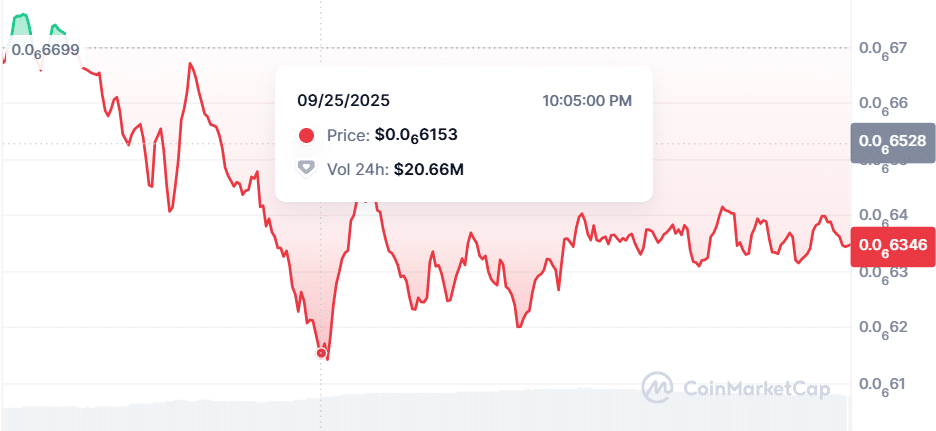This screenshot has height=431, width=936.
Task: Click the 0.0₆64 price axis label
Action: 882,216
